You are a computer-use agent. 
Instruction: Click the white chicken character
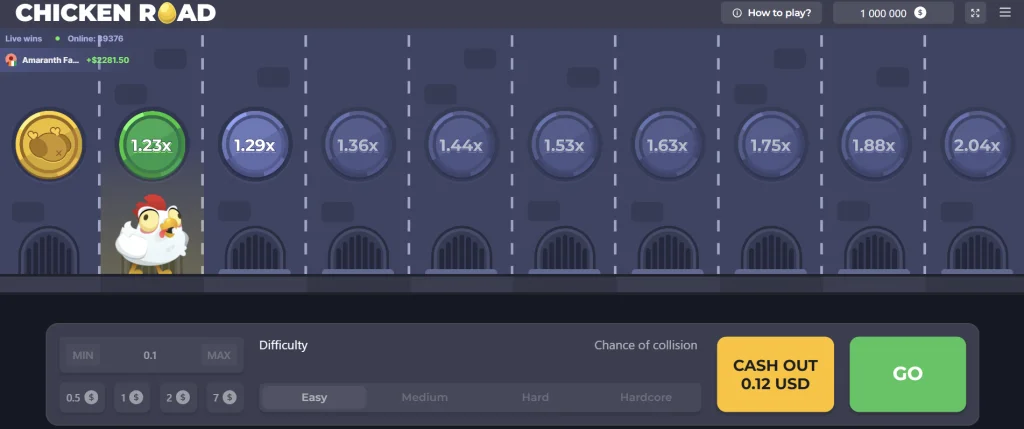pos(152,234)
